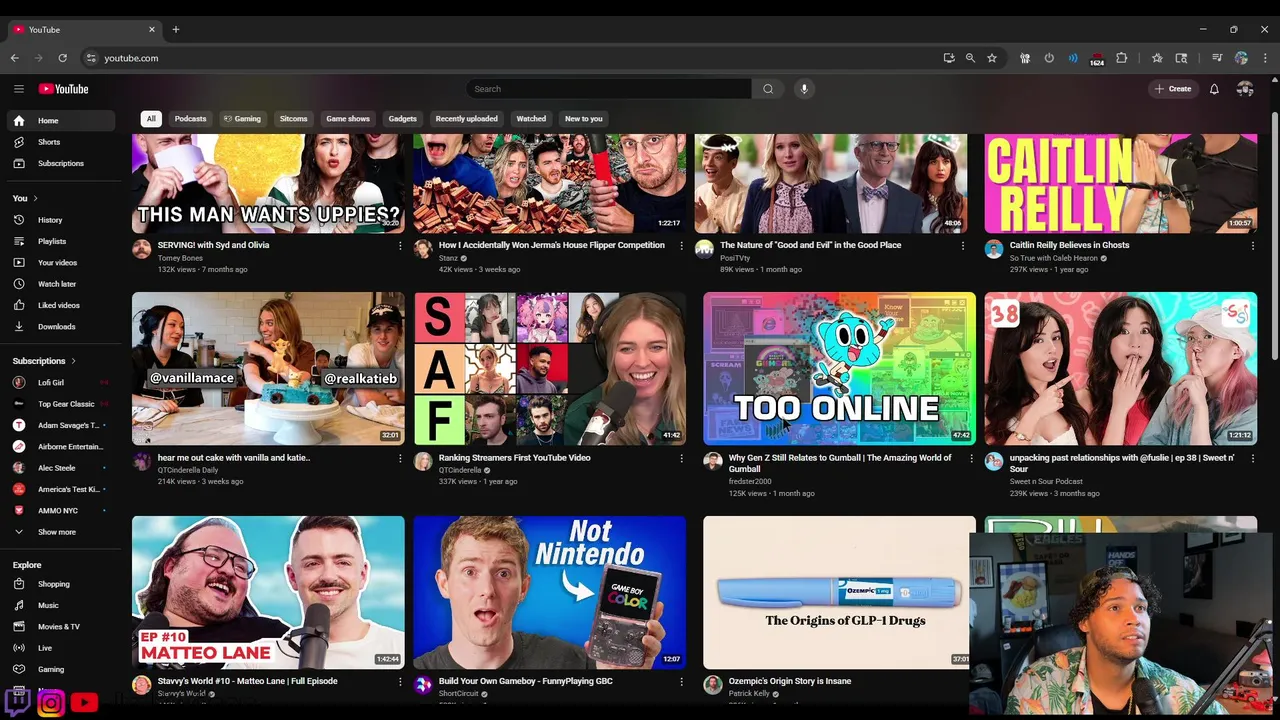Image resolution: width=1280 pixels, height=720 pixels.
Task: Click the YouTube search input field
Action: tap(608, 89)
